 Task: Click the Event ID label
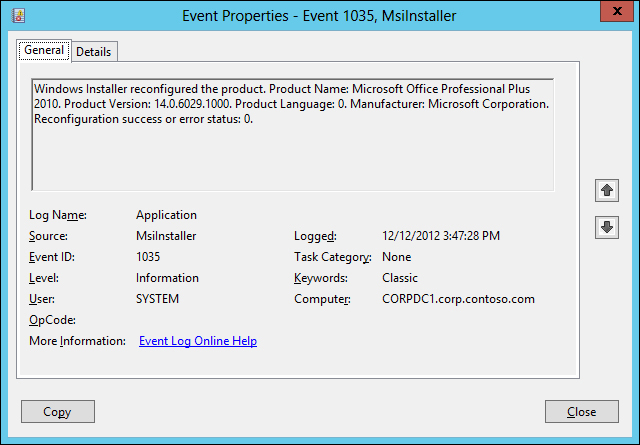52,257
